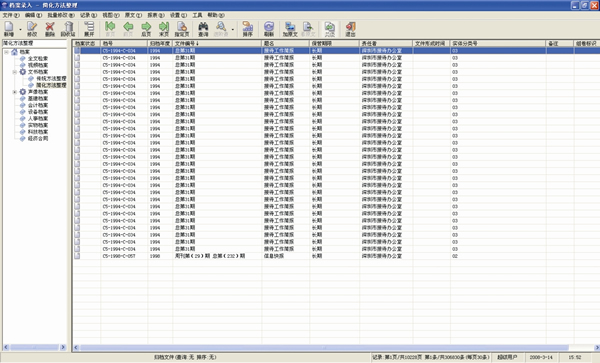Click the document icon in the C5-1998-C-057 row
The height and width of the screenshot is (363, 600).
pyautogui.click(x=77, y=256)
